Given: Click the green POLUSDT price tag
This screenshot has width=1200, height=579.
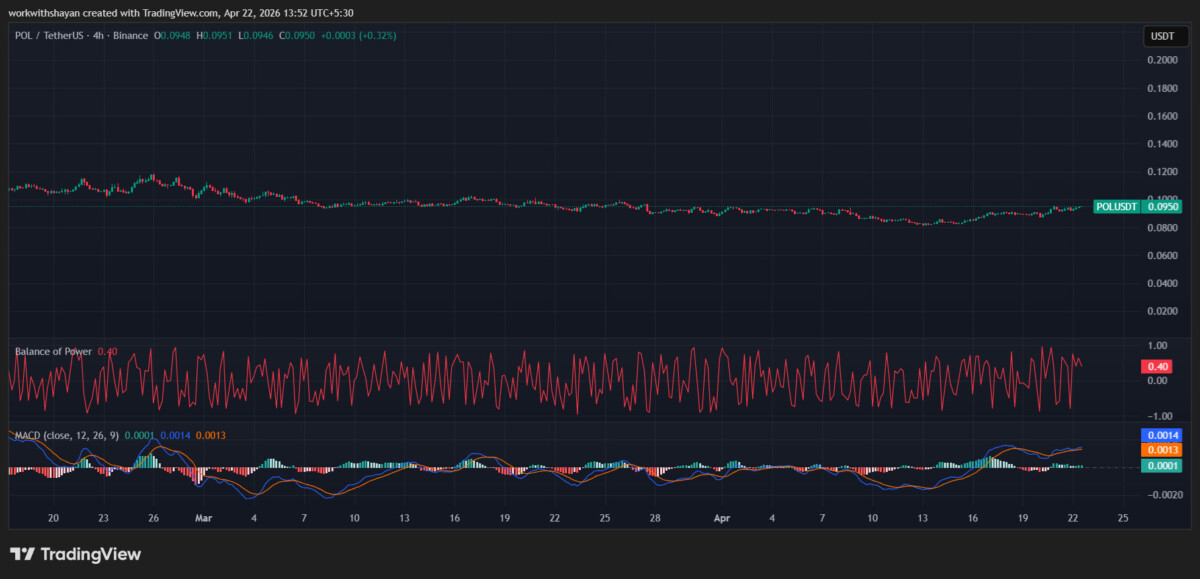Looking at the screenshot, I should [x=1137, y=207].
